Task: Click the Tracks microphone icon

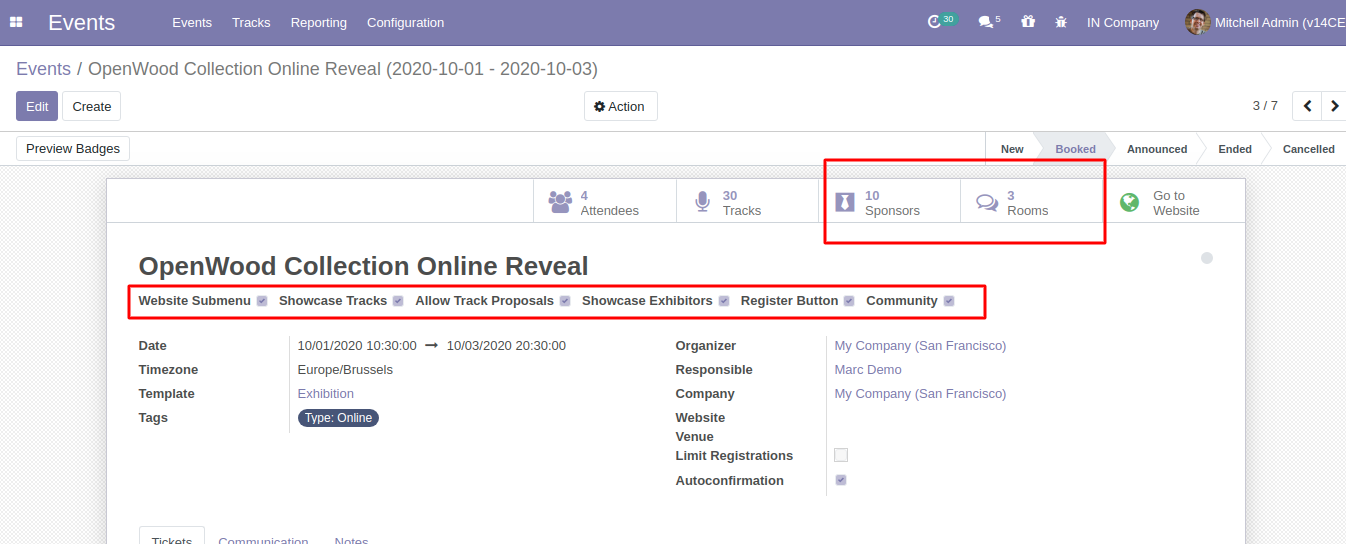Action: (703, 202)
